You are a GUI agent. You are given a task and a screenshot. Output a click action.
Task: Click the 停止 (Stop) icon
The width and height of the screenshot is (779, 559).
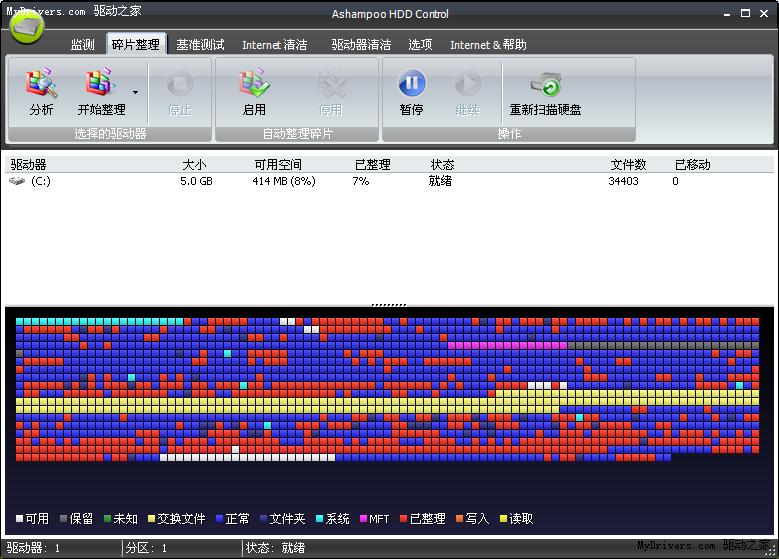(180, 85)
